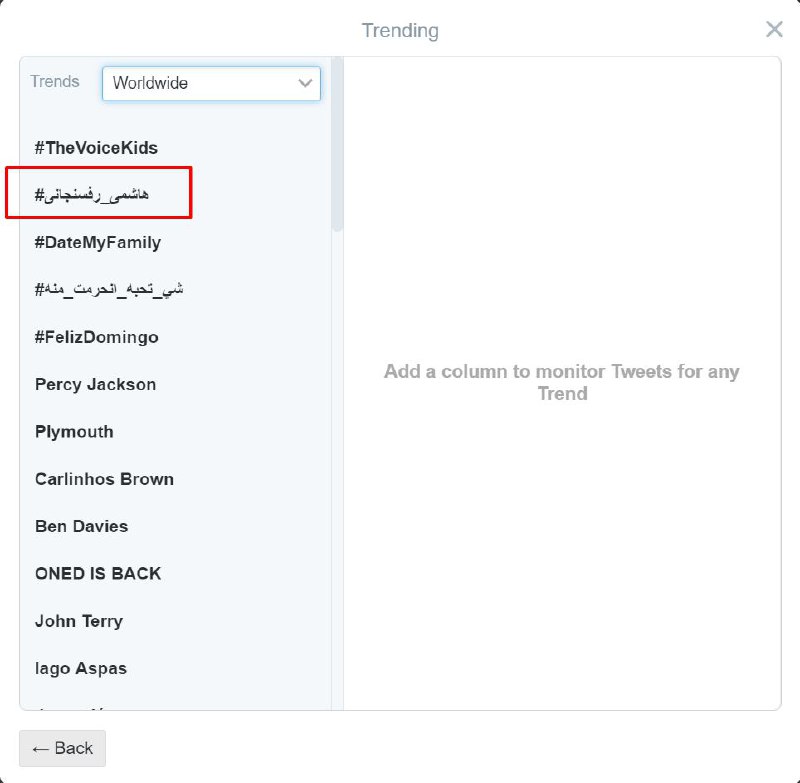Open the #FelizDomingo trend
This screenshot has width=800, height=783.
(x=96, y=337)
